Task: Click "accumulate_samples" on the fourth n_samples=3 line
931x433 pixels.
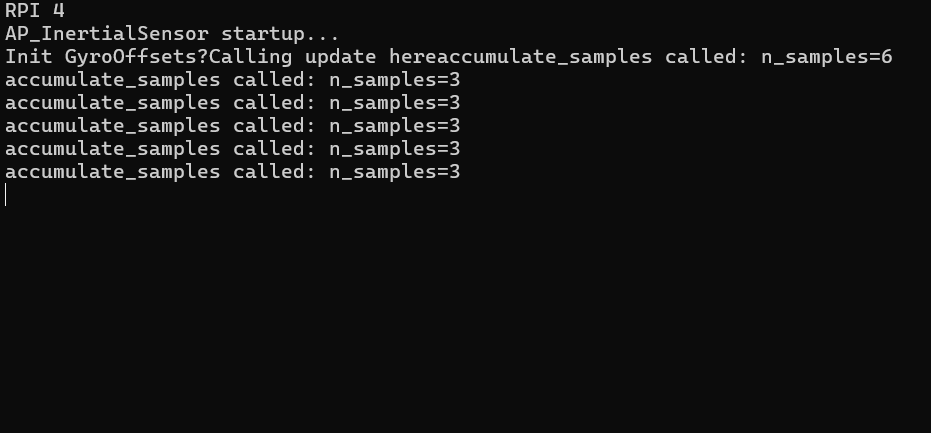Action: tap(112, 149)
